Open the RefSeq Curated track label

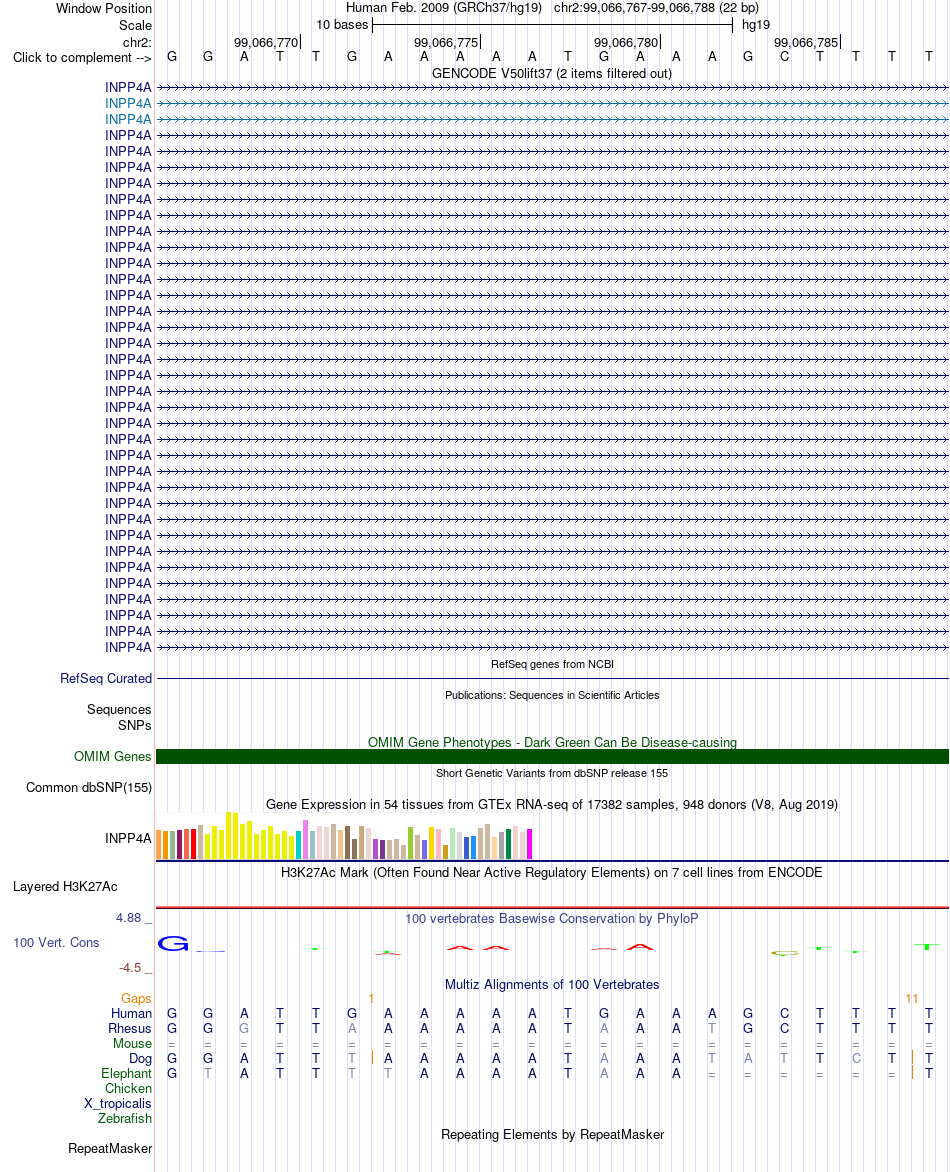tap(106, 678)
